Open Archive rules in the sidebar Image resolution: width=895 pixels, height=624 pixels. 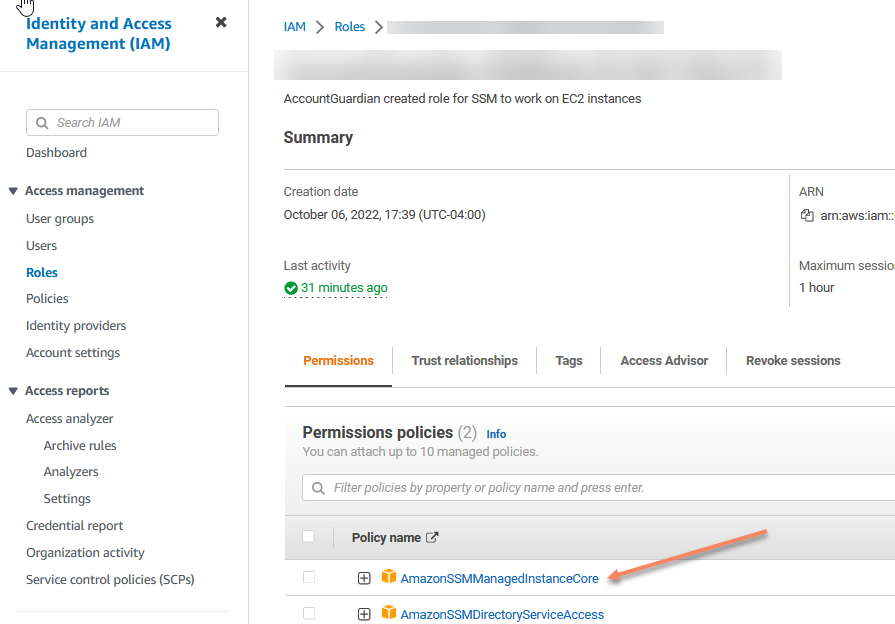pyautogui.click(x=80, y=445)
